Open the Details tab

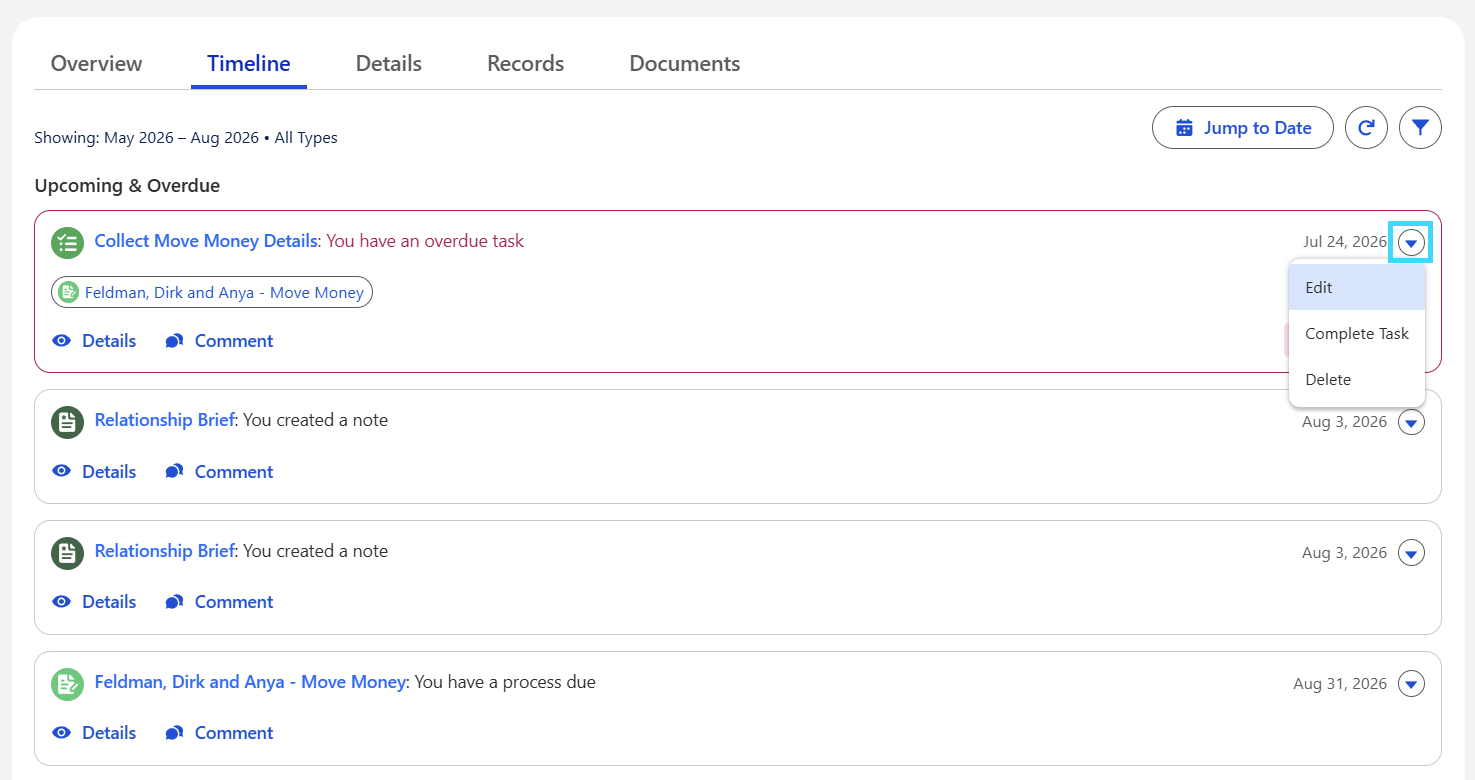click(389, 64)
